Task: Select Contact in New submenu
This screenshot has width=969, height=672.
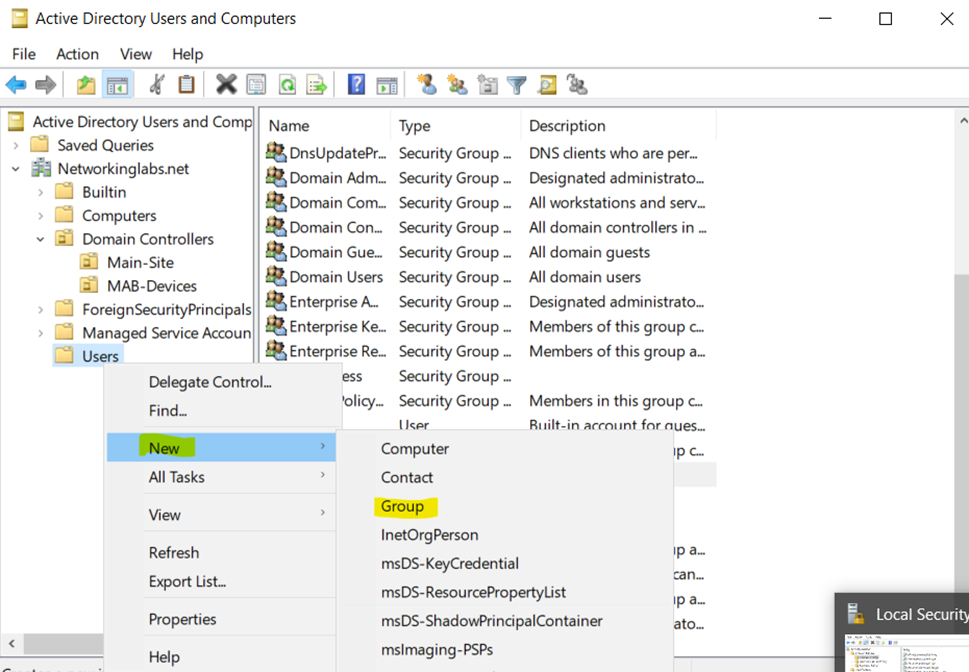Action: [x=505, y=477]
